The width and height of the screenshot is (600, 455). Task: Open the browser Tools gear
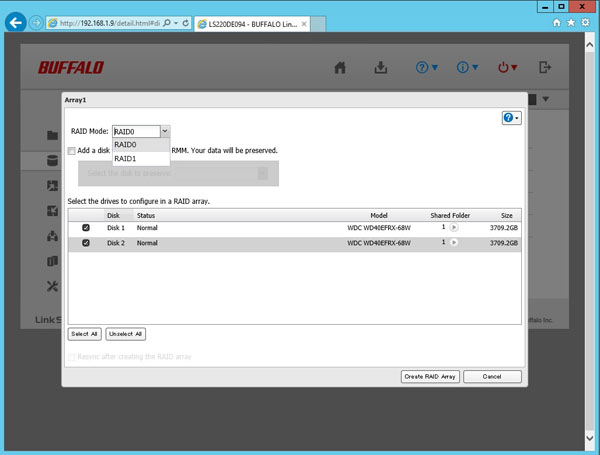pyautogui.click(x=585, y=23)
